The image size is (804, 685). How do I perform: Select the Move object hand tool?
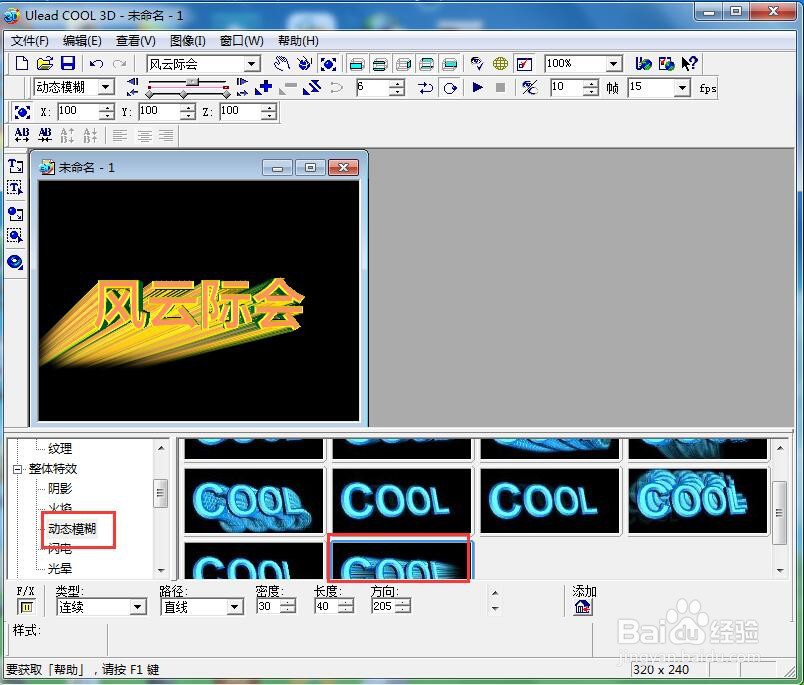(x=282, y=64)
